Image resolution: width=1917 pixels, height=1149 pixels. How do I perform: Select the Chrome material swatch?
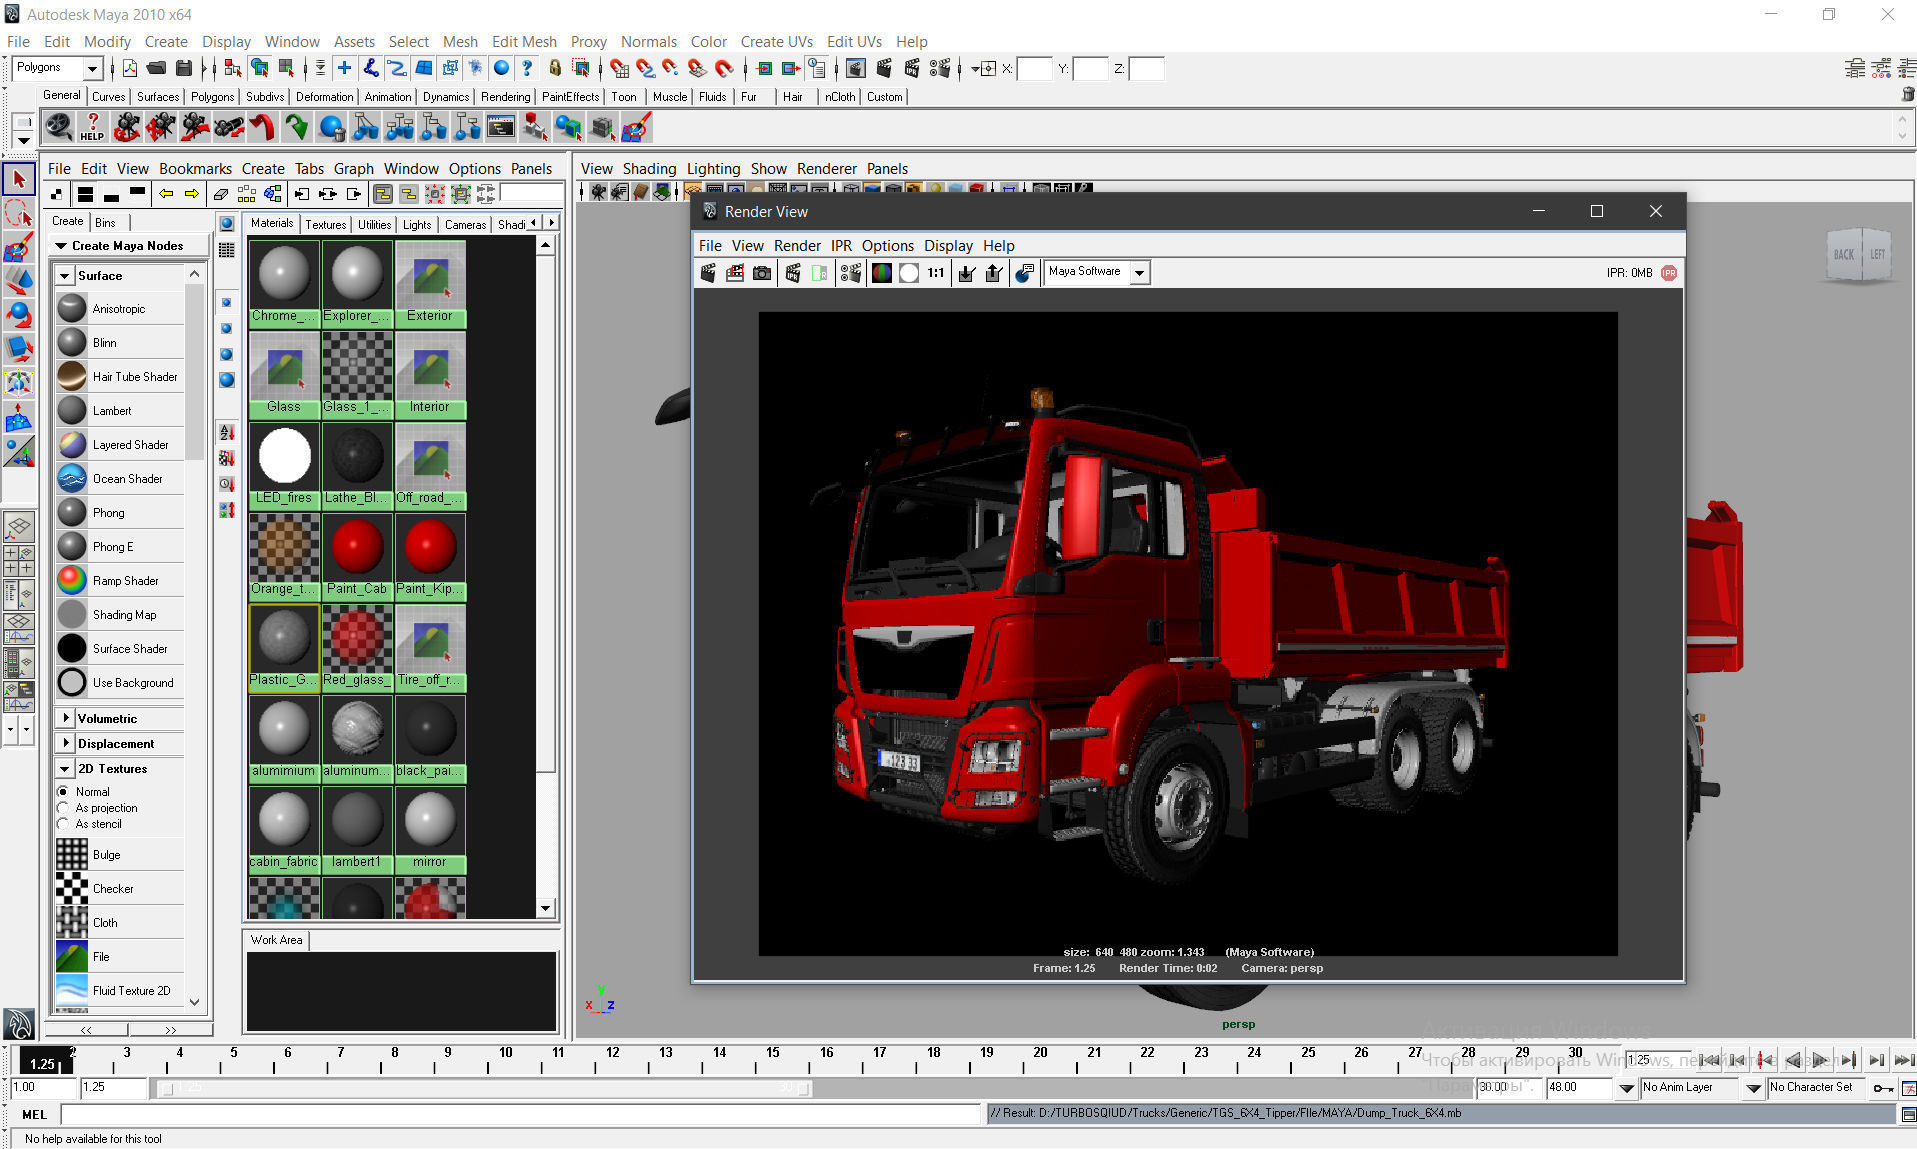[x=284, y=283]
